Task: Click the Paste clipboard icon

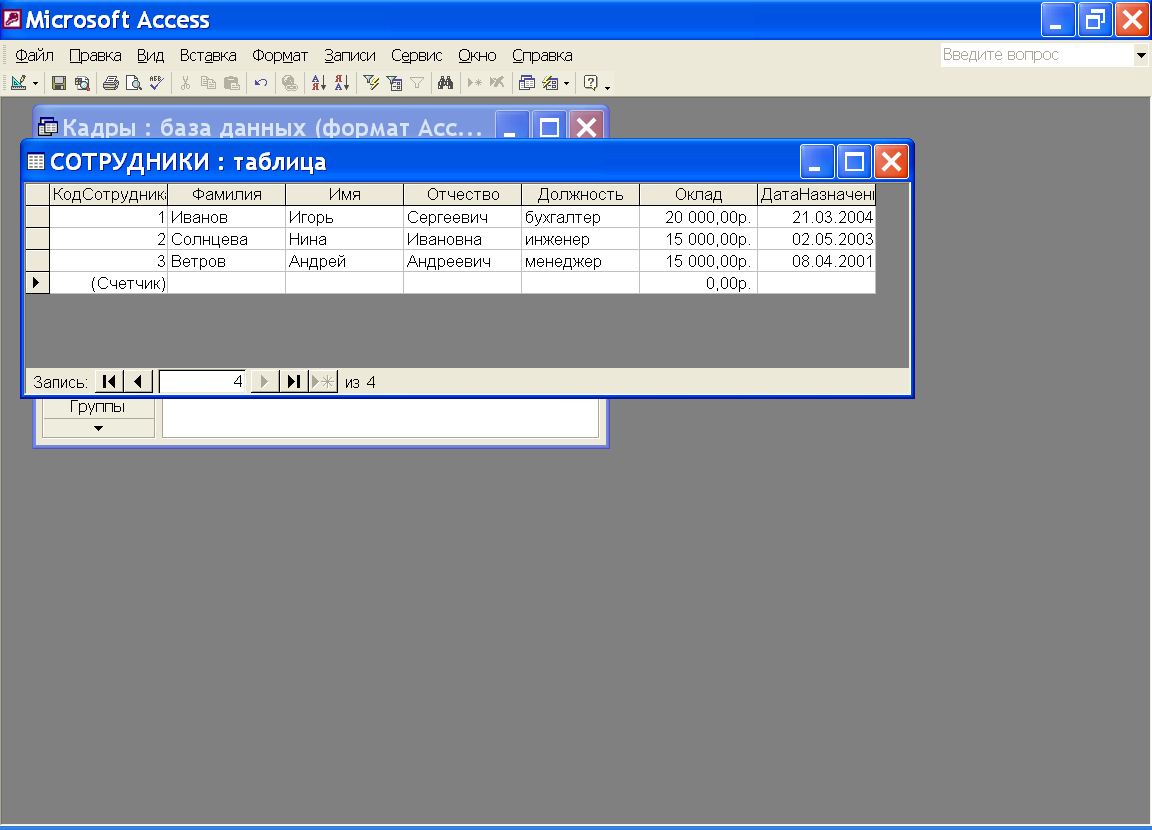Action: (x=231, y=83)
